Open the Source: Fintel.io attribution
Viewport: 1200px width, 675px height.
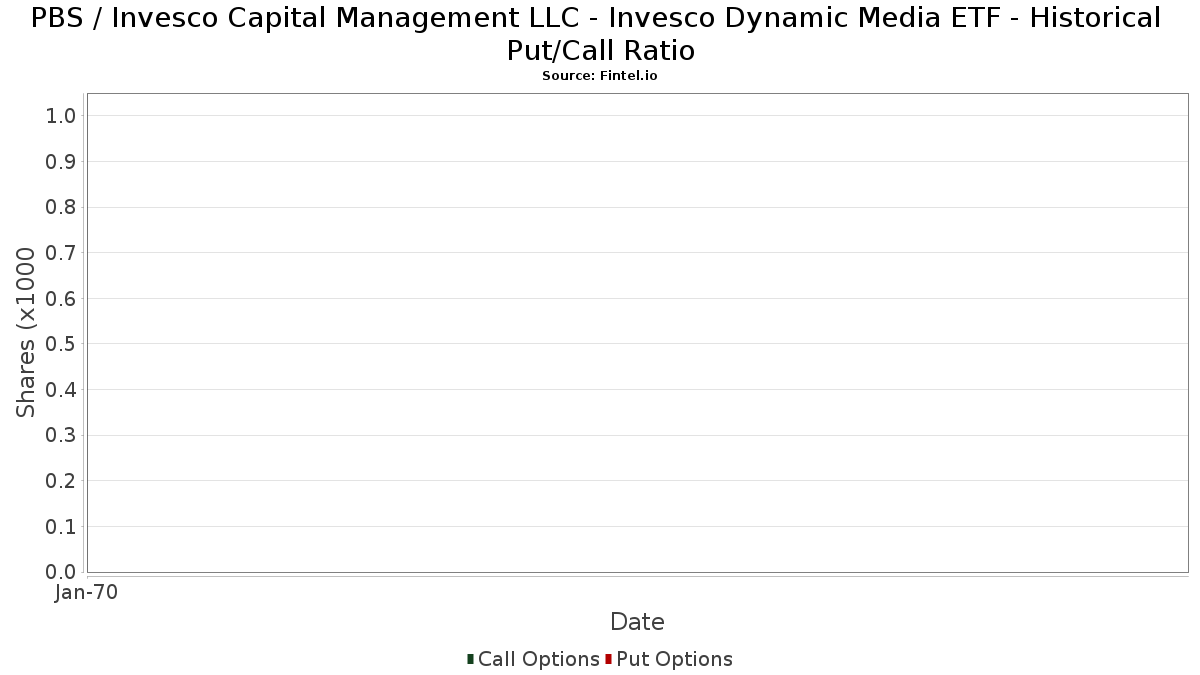(x=600, y=76)
